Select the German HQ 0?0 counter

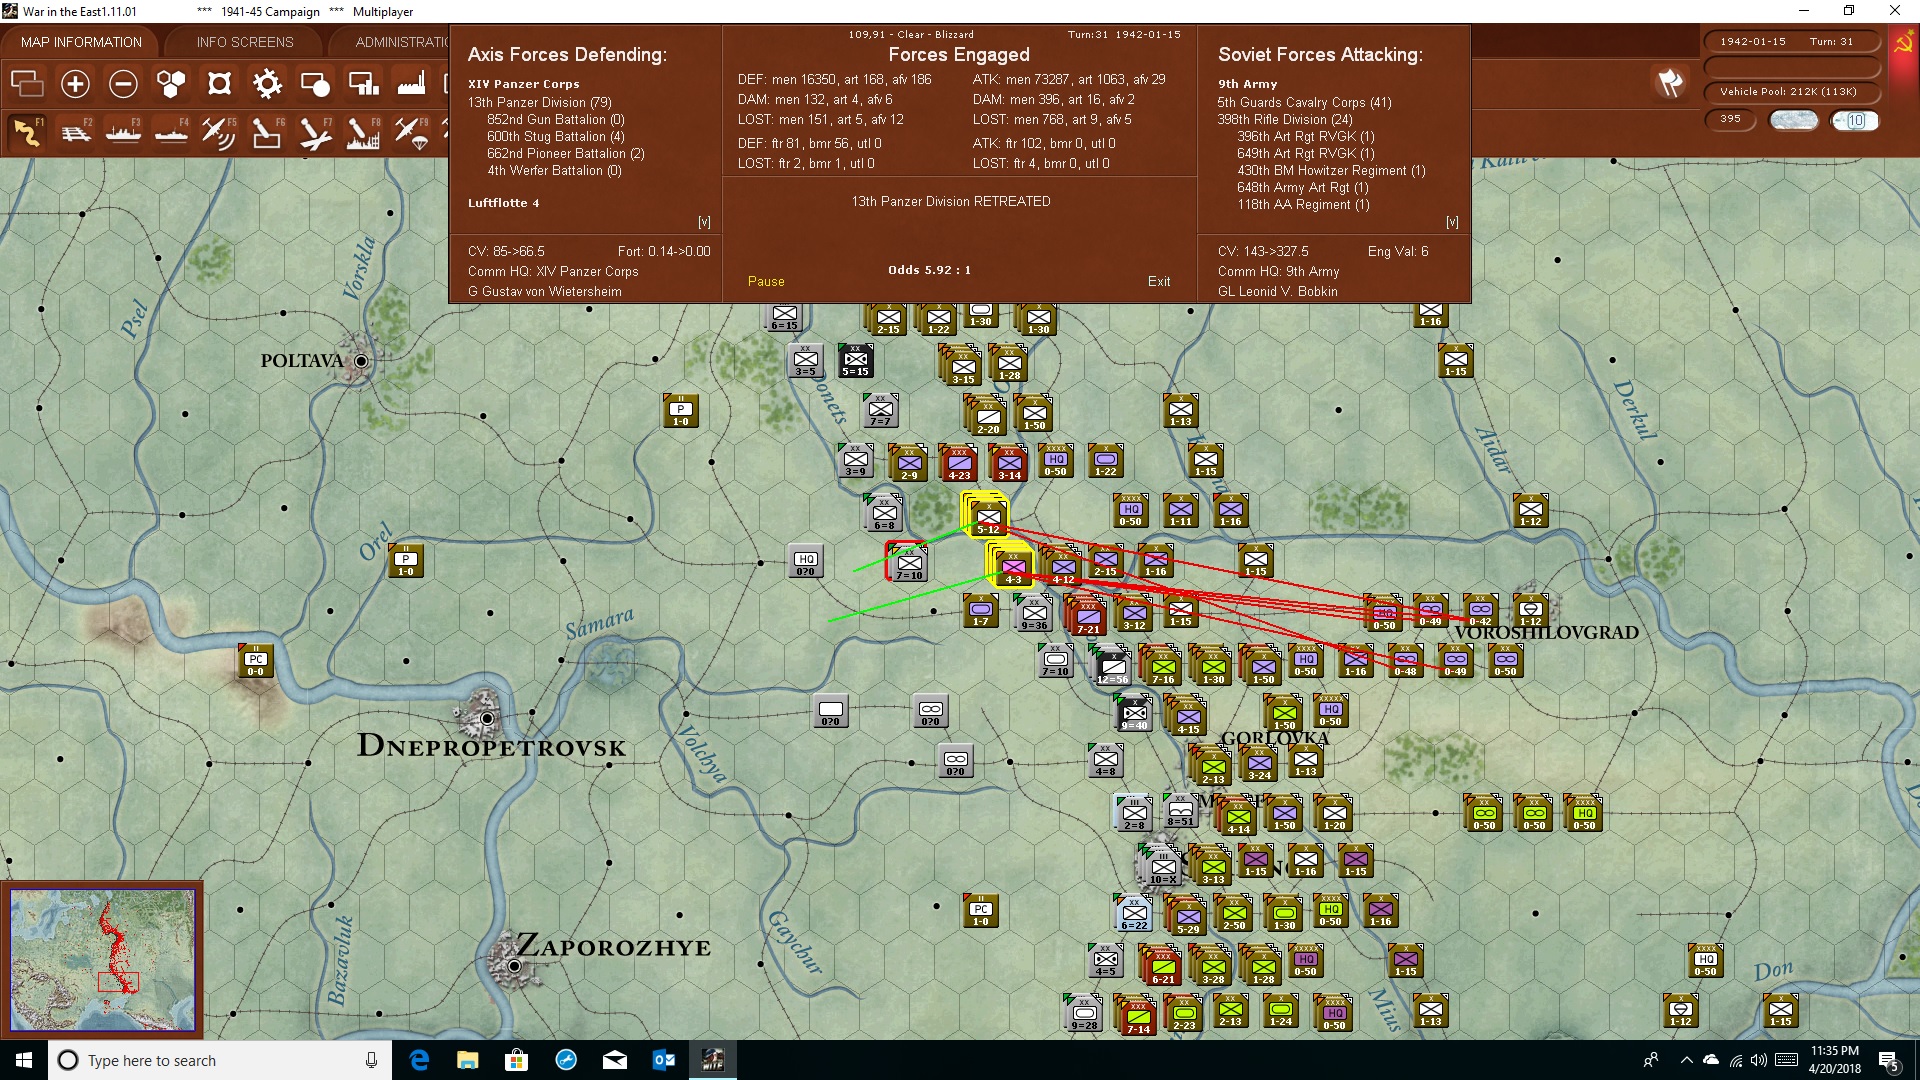click(806, 561)
